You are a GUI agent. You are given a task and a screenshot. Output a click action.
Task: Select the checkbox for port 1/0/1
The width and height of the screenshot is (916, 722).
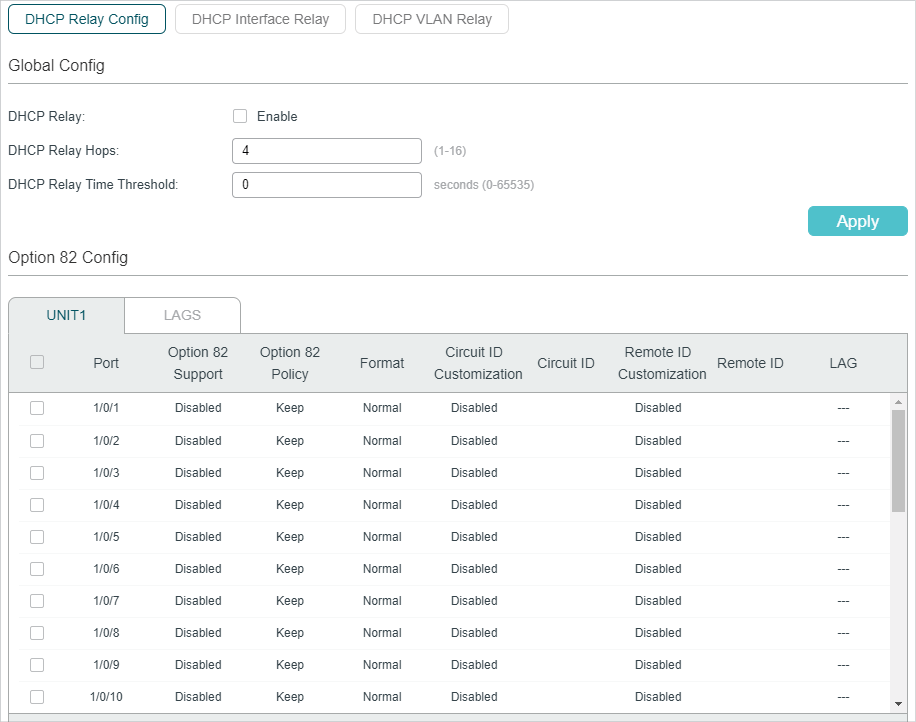tap(37, 408)
